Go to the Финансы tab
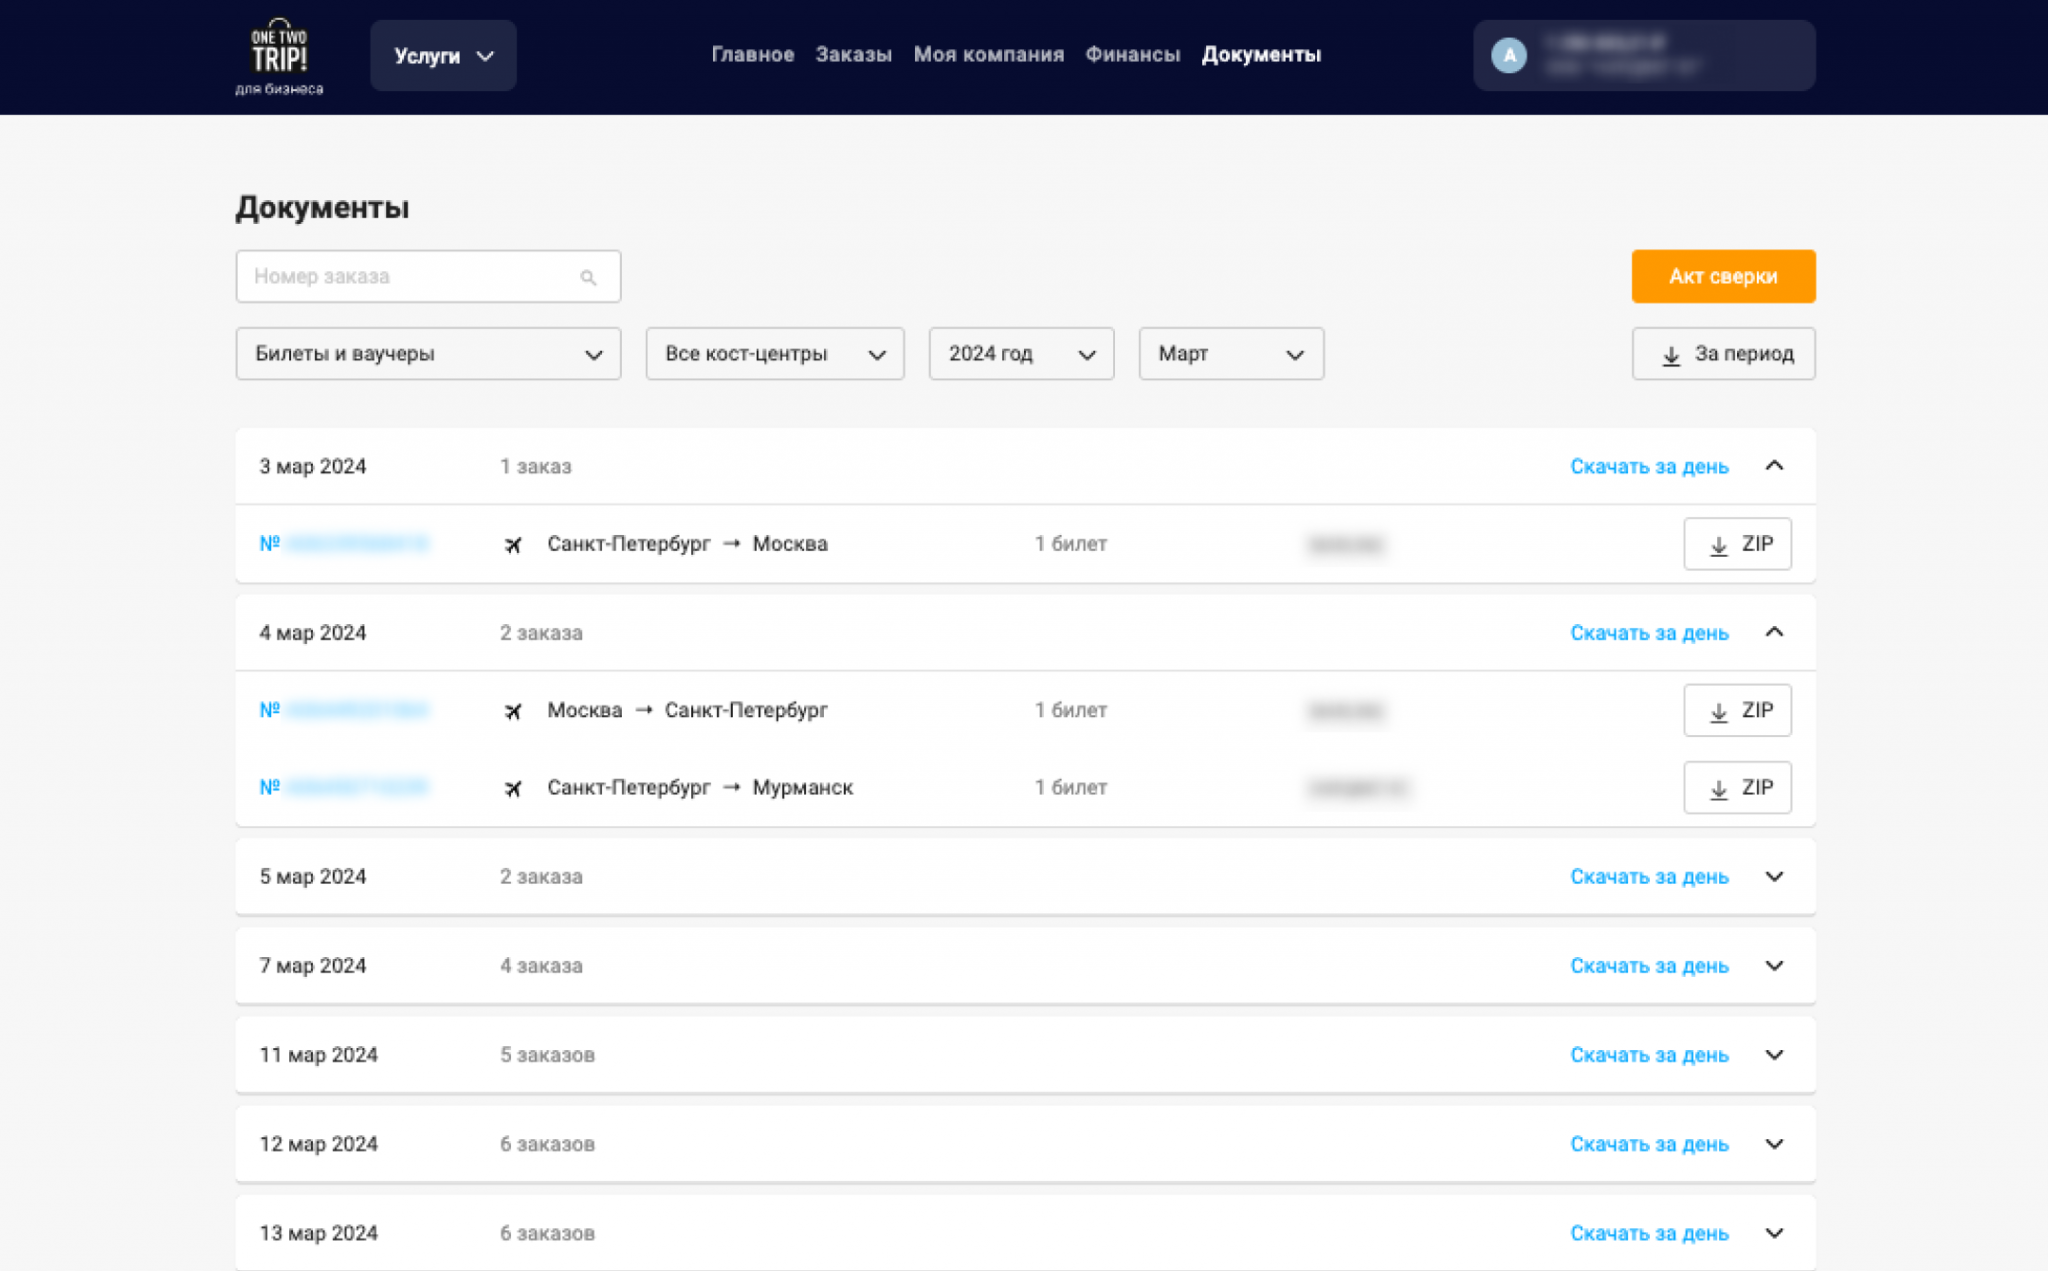This screenshot has height=1271, width=2048. [1132, 55]
